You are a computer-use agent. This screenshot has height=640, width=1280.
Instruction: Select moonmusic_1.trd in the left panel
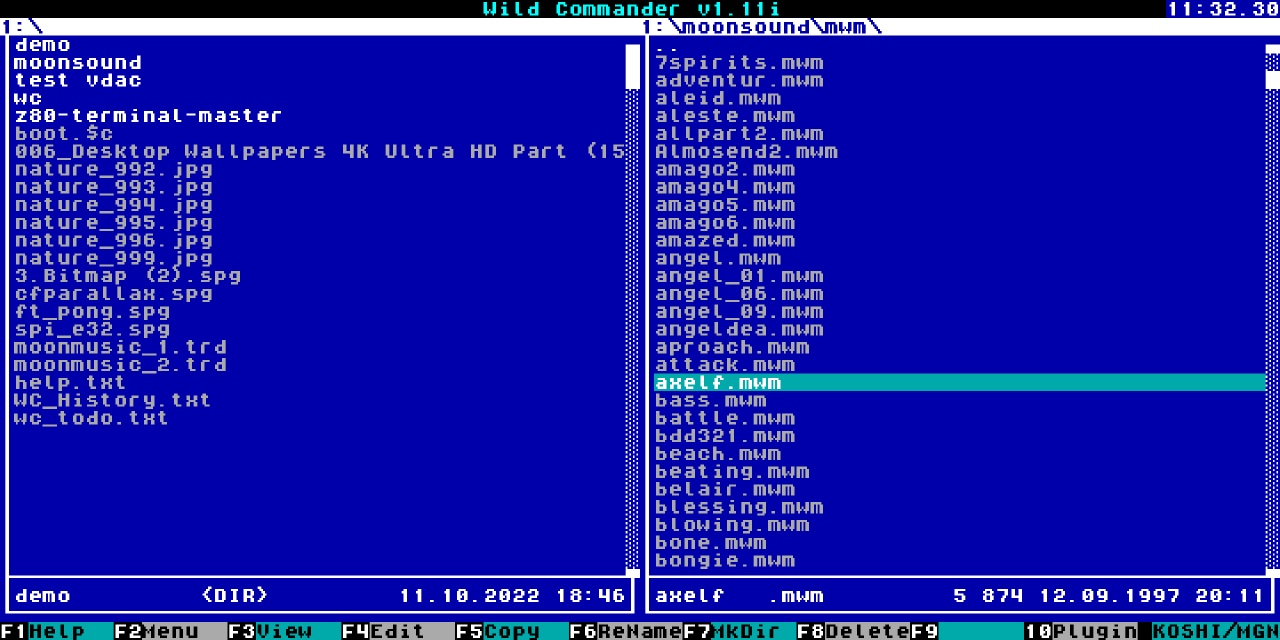pos(121,347)
